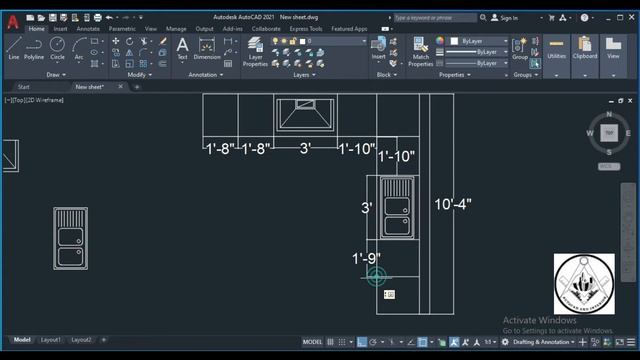The image size is (640, 360).
Task: Click the MODEL status bar button
Action: pyautogui.click(x=312, y=342)
